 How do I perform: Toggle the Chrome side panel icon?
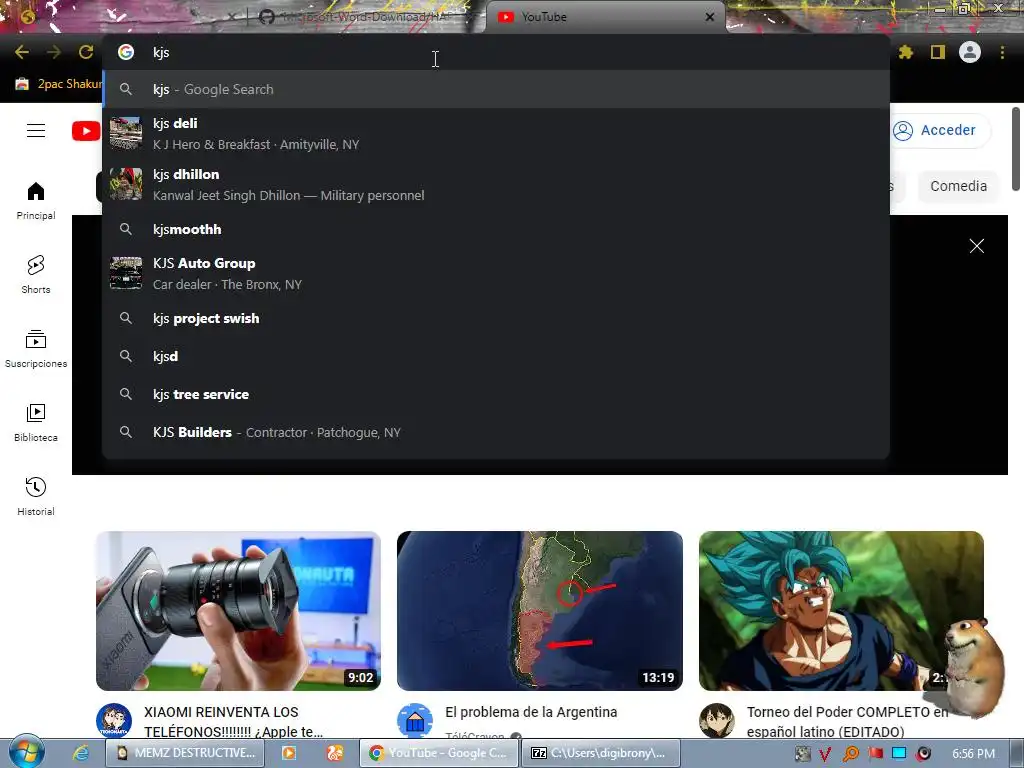coord(938,52)
